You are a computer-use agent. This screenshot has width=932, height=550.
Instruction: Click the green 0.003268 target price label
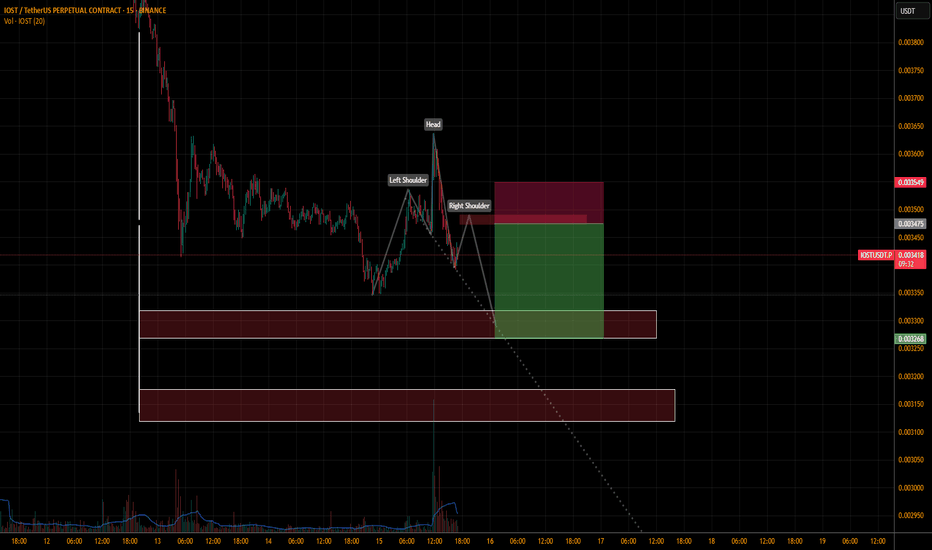(x=910, y=339)
